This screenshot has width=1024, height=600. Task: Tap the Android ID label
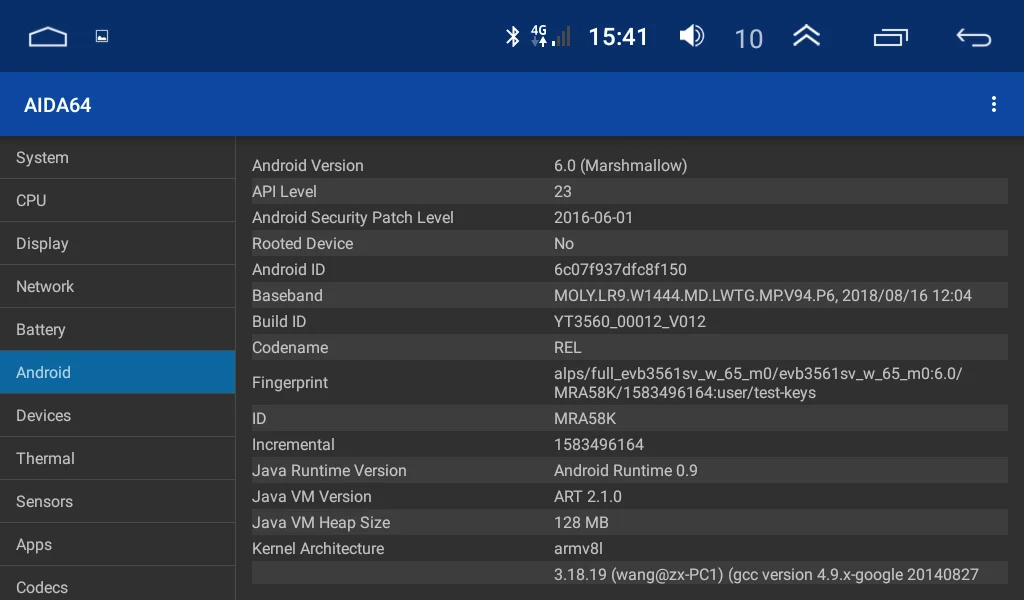coord(288,270)
